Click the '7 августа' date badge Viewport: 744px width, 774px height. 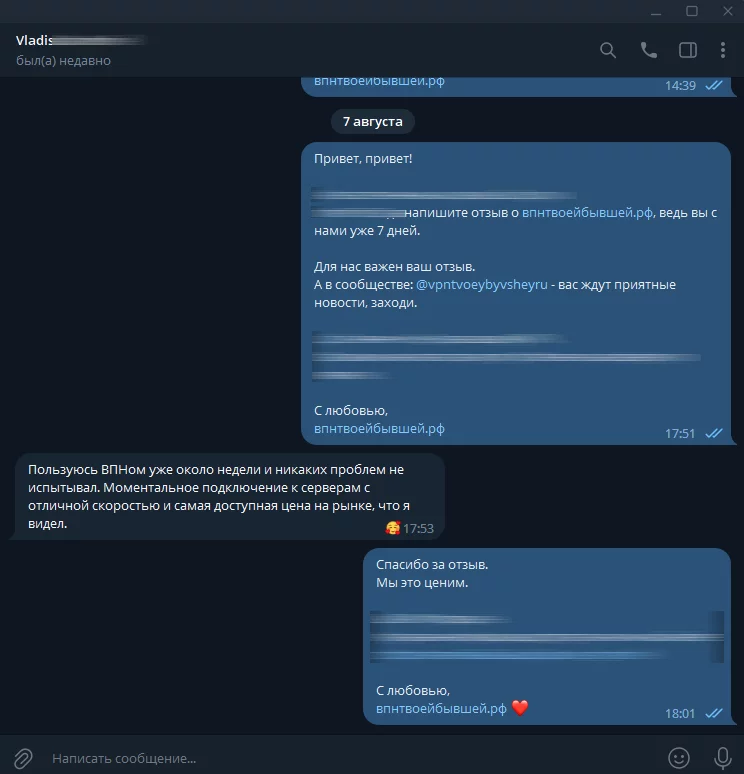[373, 121]
